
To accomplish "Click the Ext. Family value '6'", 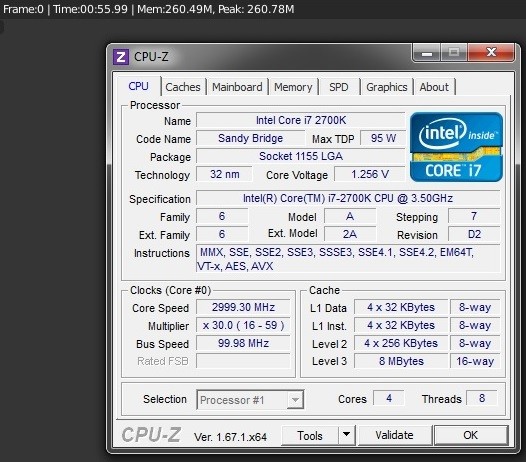I will 222,234.
